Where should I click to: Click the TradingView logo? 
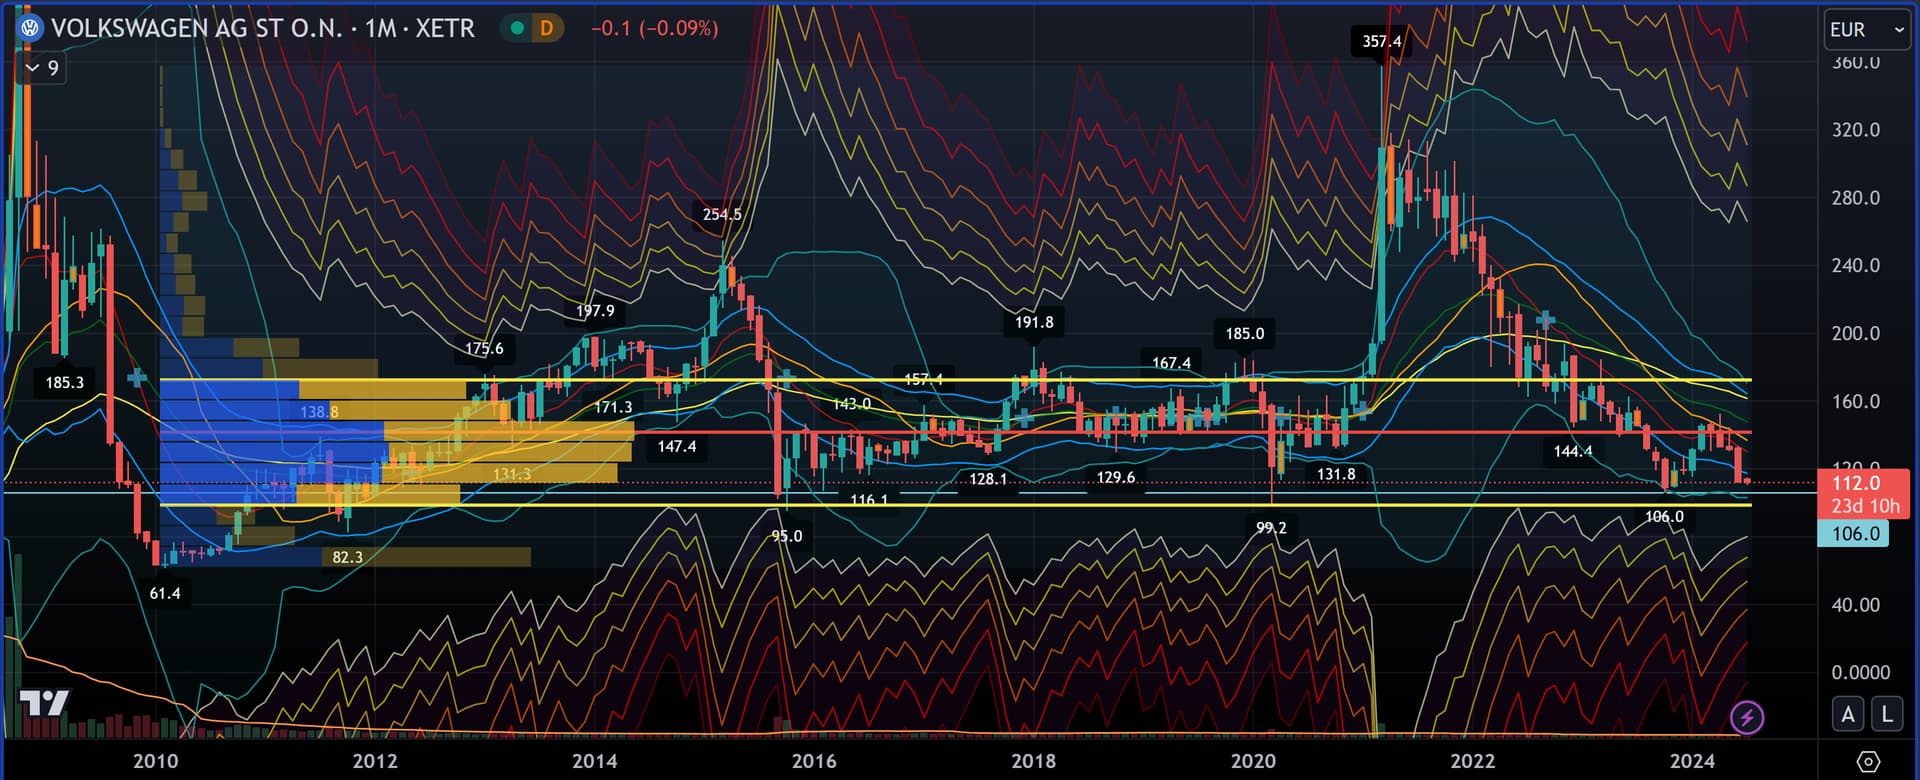tap(45, 703)
